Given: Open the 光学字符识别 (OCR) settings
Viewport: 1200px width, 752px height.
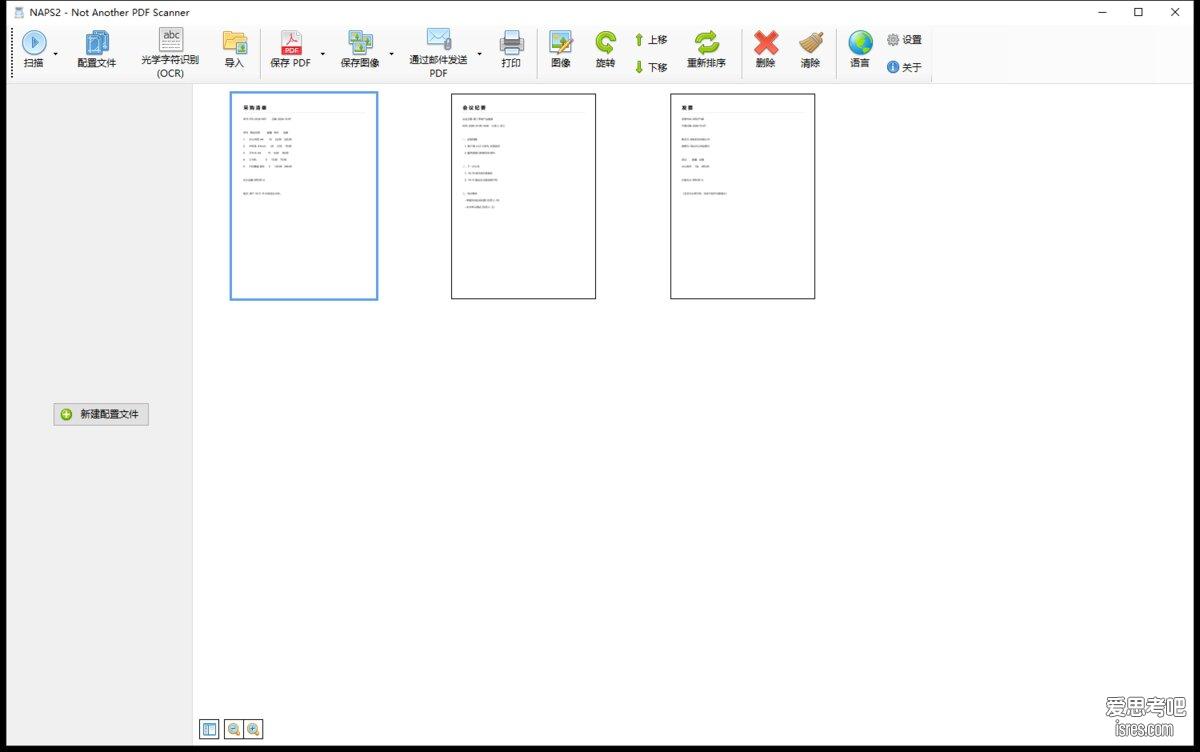Looking at the screenshot, I should pyautogui.click(x=170, y=53).
